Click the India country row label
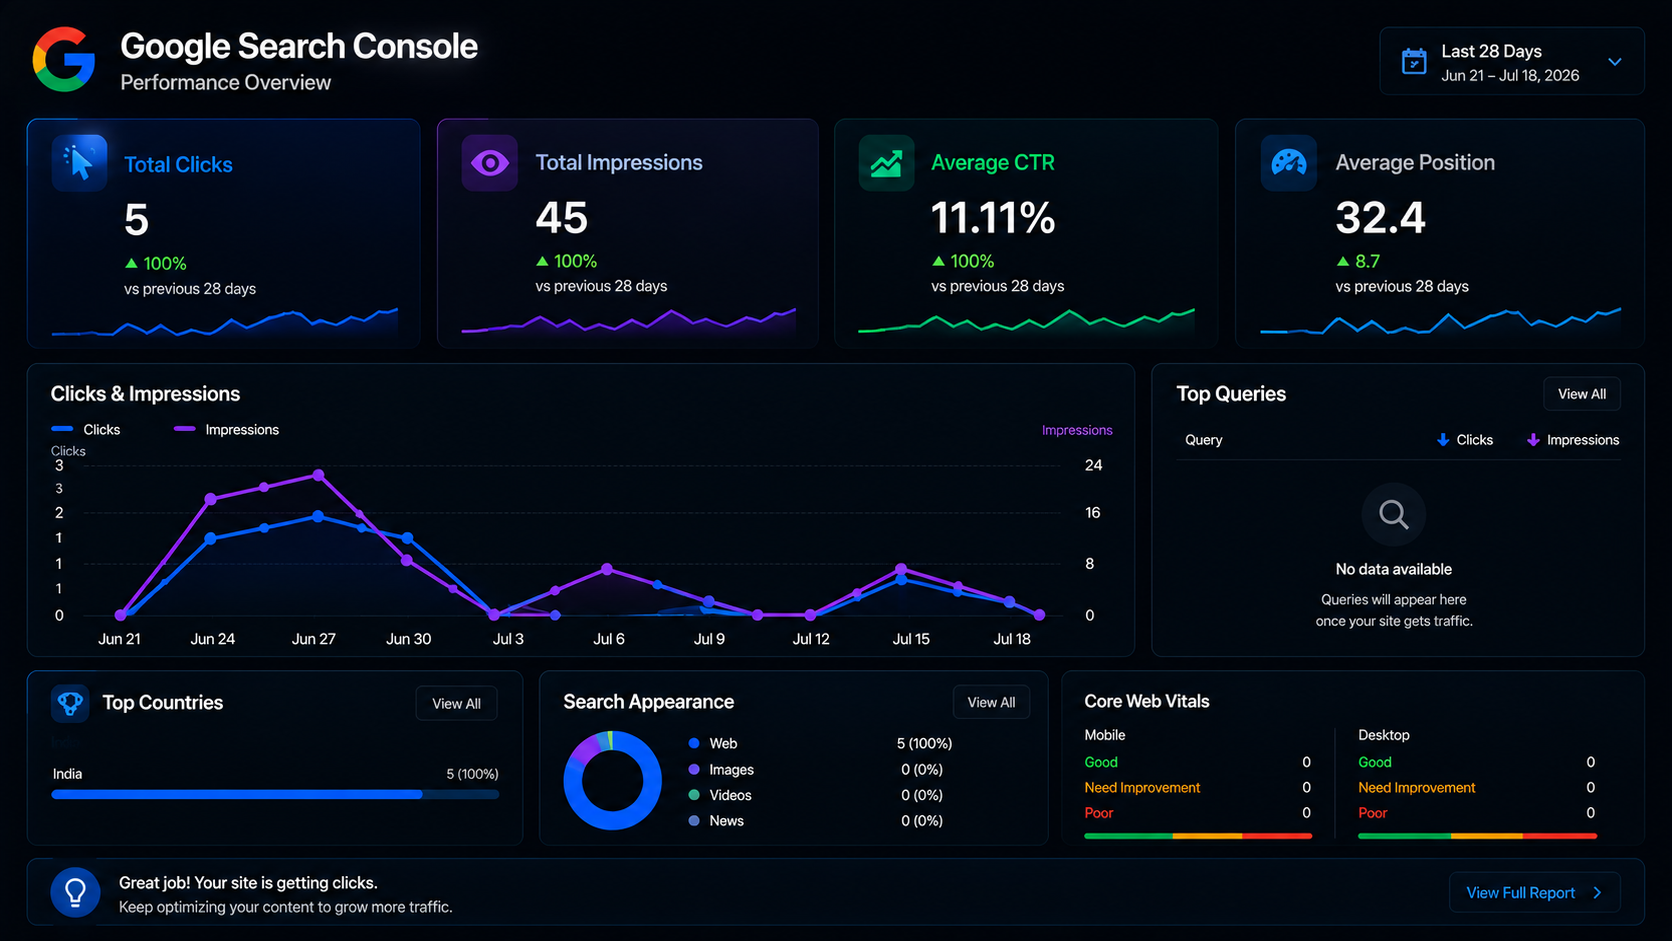Image resolution: width=1672 pixels, height=941 pixels. click(x=68, y=774)
